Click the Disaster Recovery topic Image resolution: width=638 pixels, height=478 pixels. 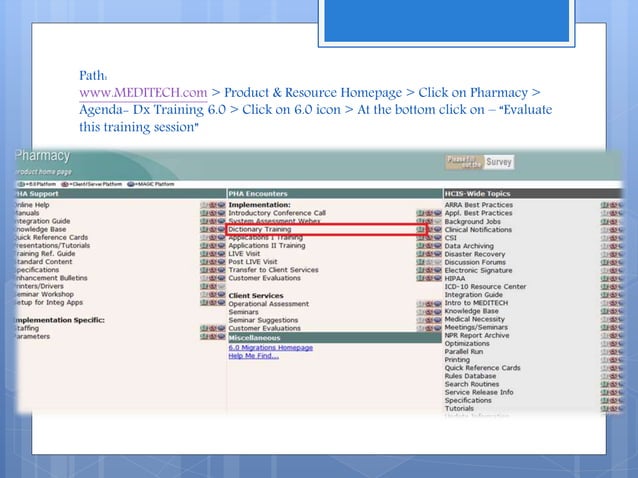click(x=474, y=254)
